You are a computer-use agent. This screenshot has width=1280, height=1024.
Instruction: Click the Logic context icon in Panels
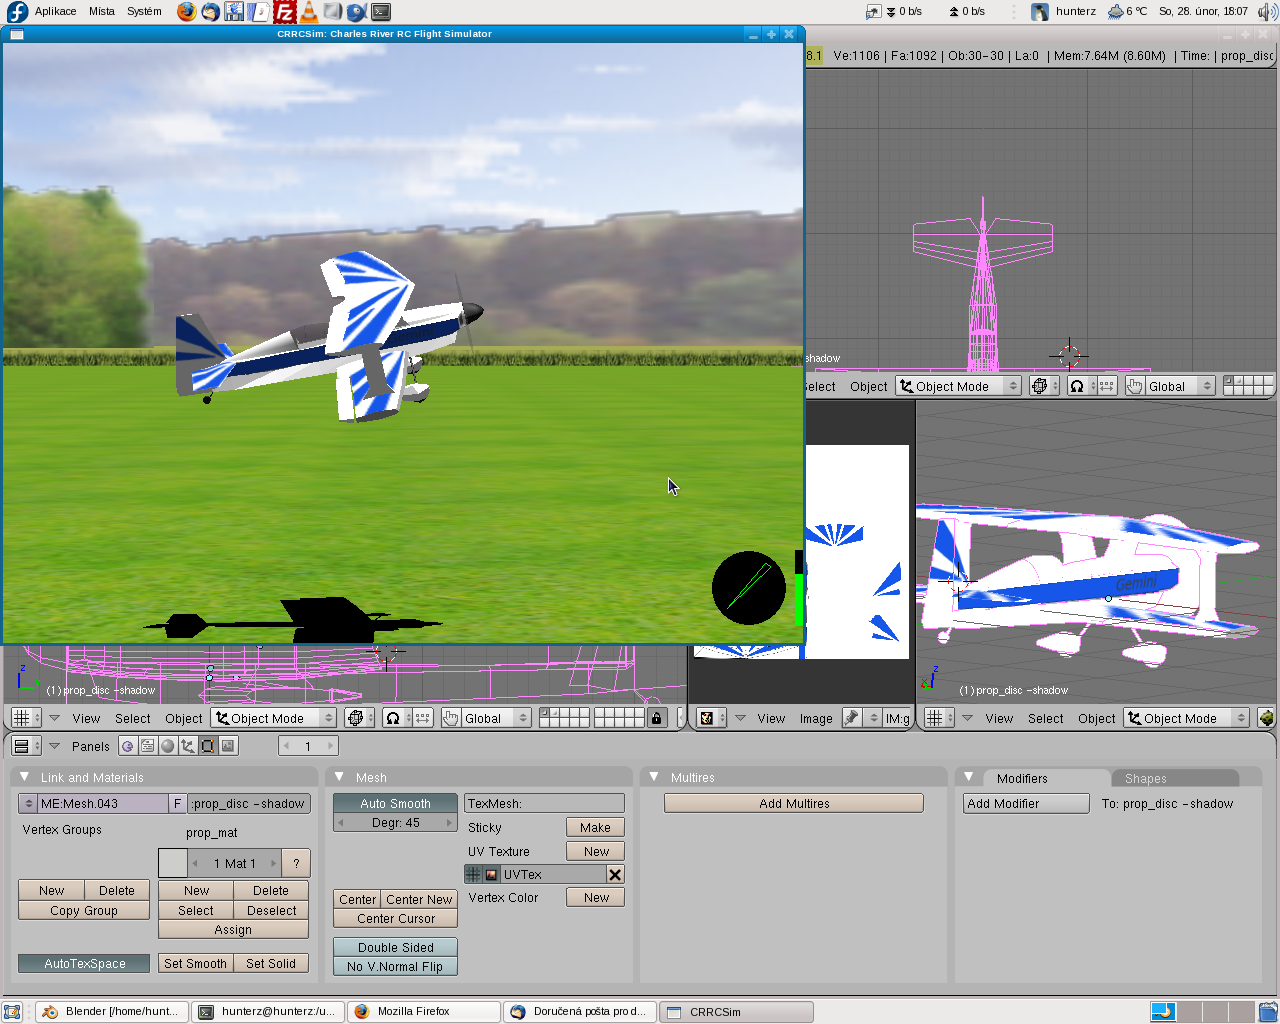pyautogui.click(x=128, y=746)
